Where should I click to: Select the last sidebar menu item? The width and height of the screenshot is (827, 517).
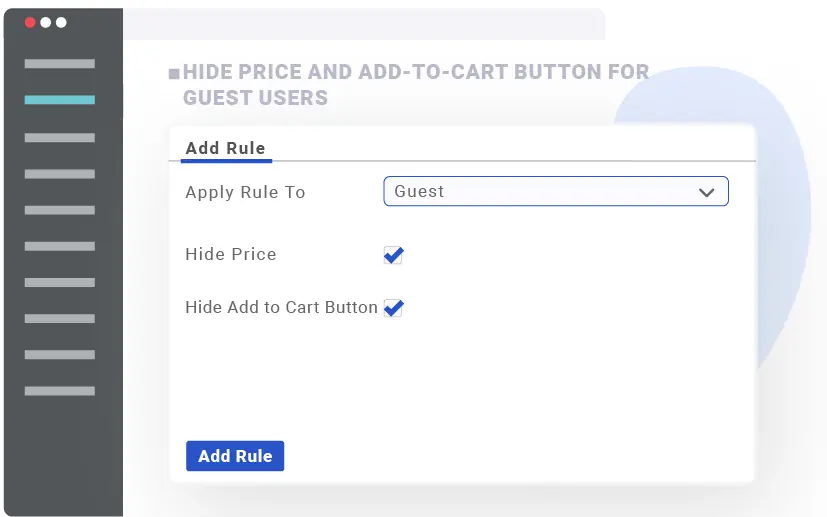(60, 391)
